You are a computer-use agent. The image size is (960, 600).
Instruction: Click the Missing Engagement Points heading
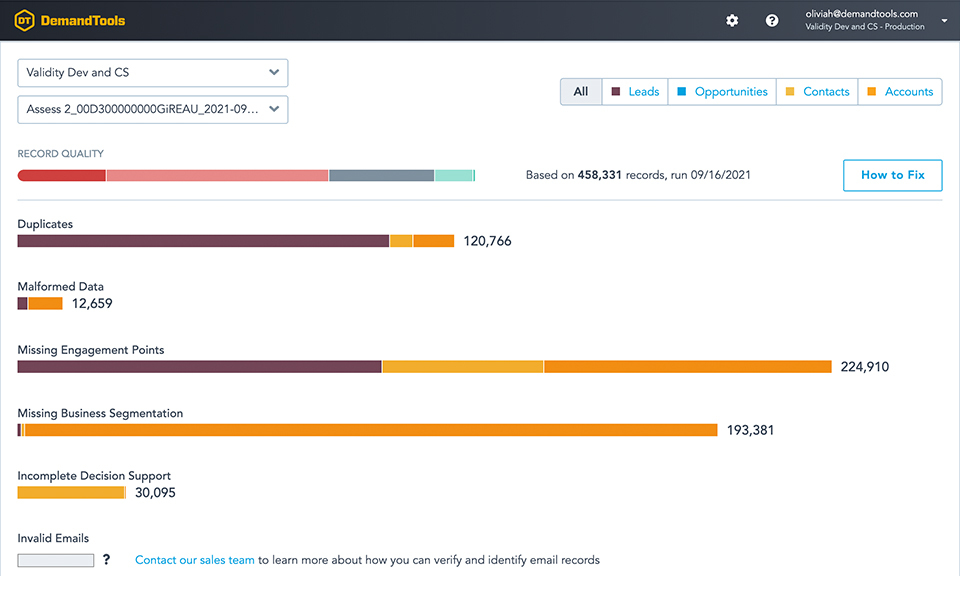click(91, 350)
